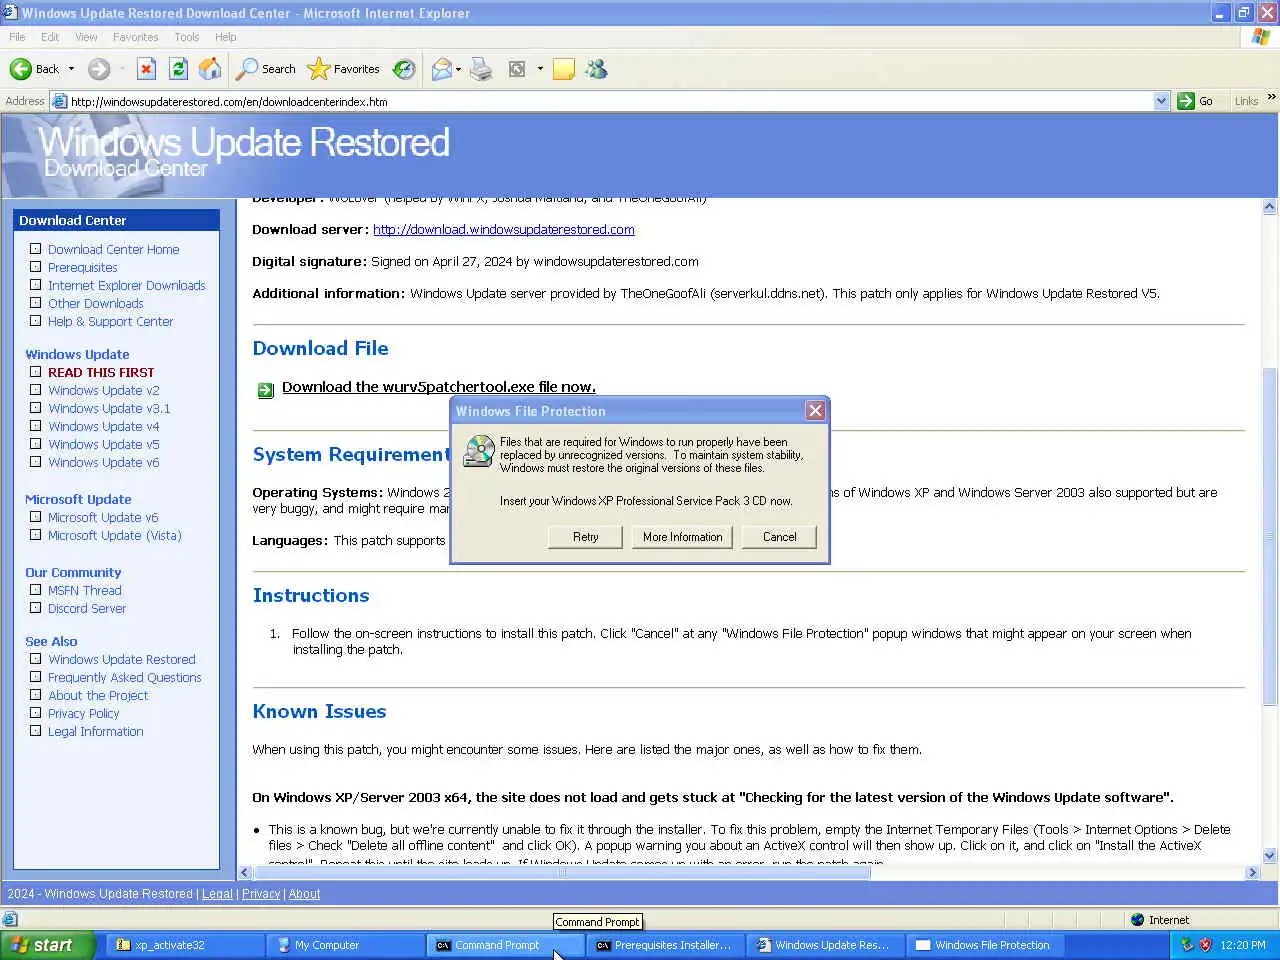Click the vertical scrollbar up arrow
The height and width of the screenshot is (960, 1280).
[1270, 207]
